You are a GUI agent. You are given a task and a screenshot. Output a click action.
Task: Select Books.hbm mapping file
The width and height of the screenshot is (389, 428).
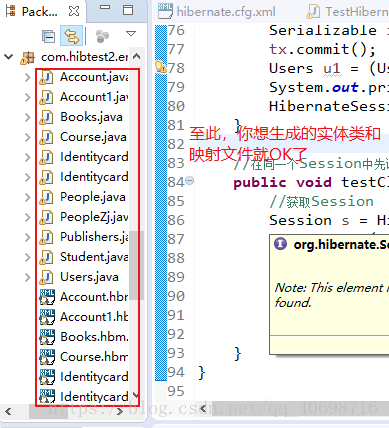click(94, 337)
